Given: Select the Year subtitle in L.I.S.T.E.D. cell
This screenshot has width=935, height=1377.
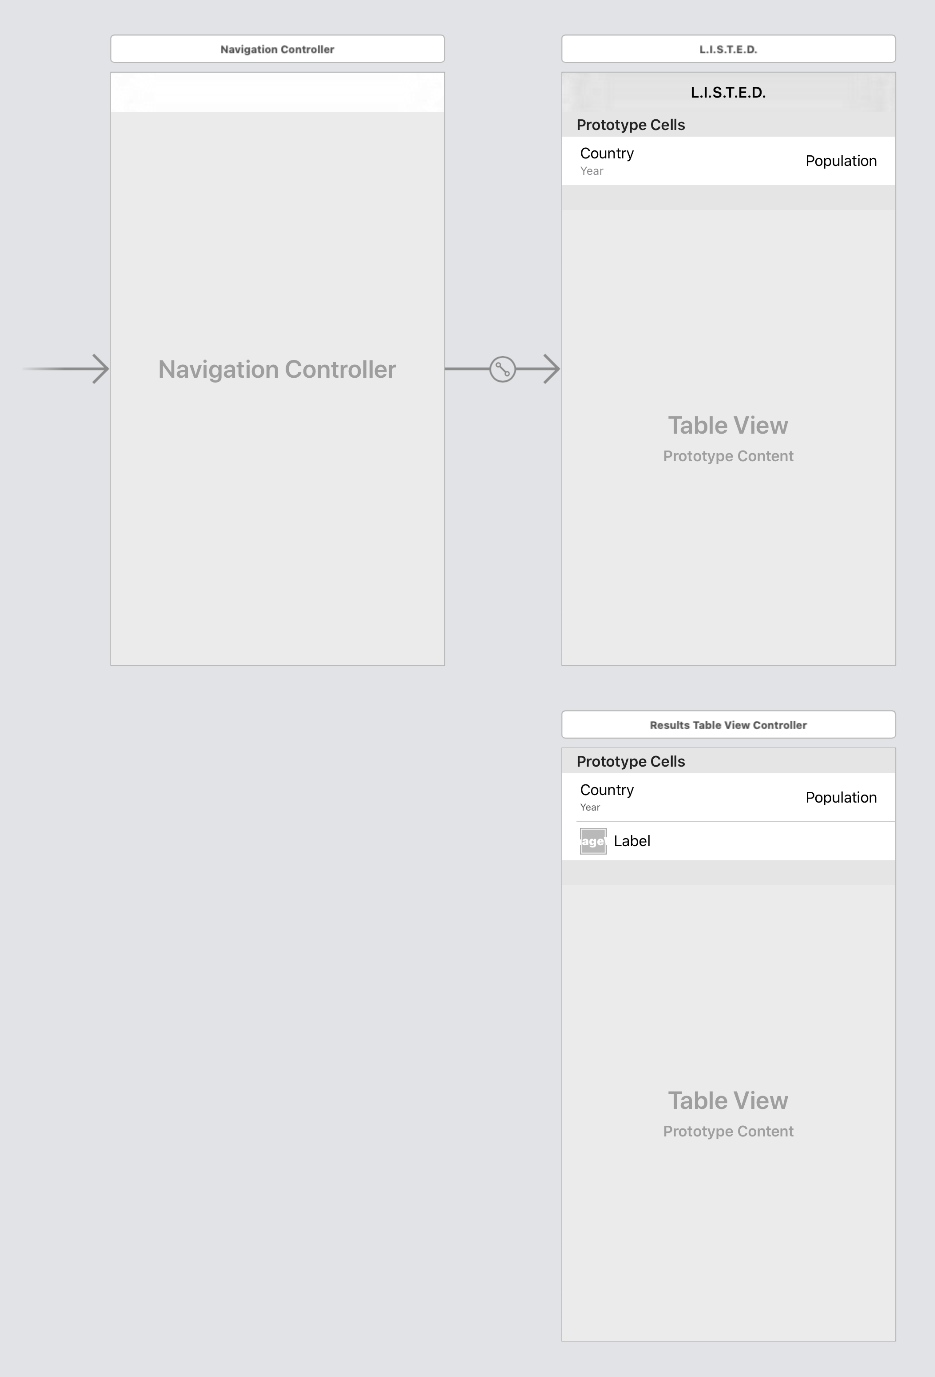Looking at the screenshot, I should tap(591, 171).
